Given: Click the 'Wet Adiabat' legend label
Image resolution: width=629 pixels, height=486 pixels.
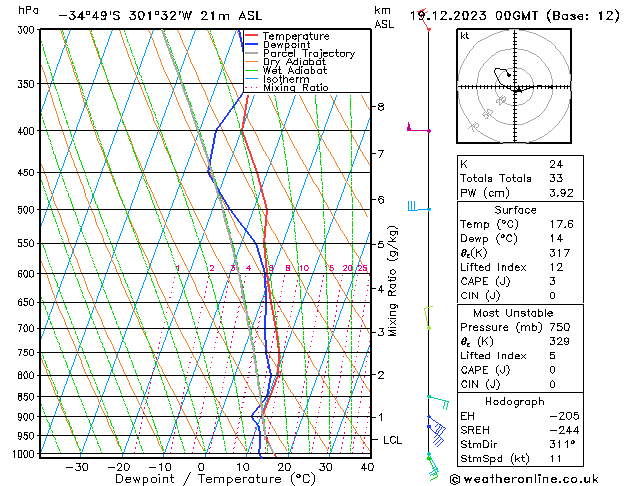Looking at the screenshot, I should coord(295,70).
